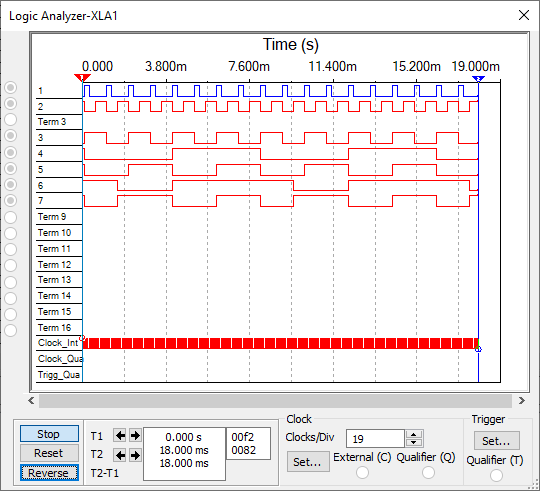Click the horizontal scrollbar track
Screen dimensions: 540x491
[x=276, y=401]
